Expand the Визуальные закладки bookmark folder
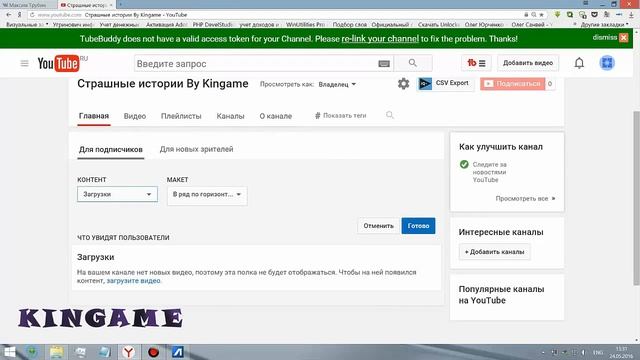 (27, 24)
